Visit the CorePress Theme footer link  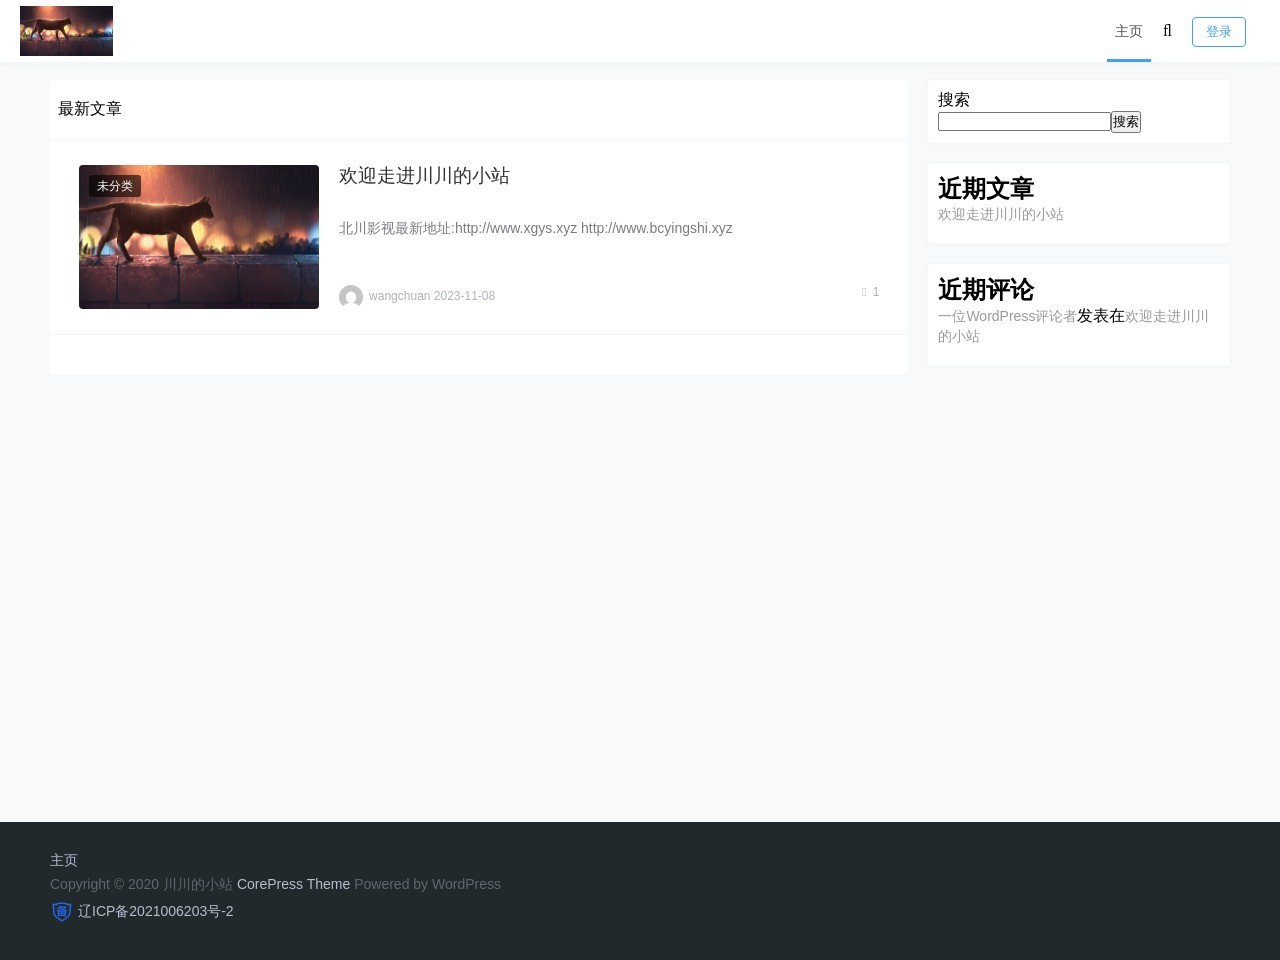293,884
